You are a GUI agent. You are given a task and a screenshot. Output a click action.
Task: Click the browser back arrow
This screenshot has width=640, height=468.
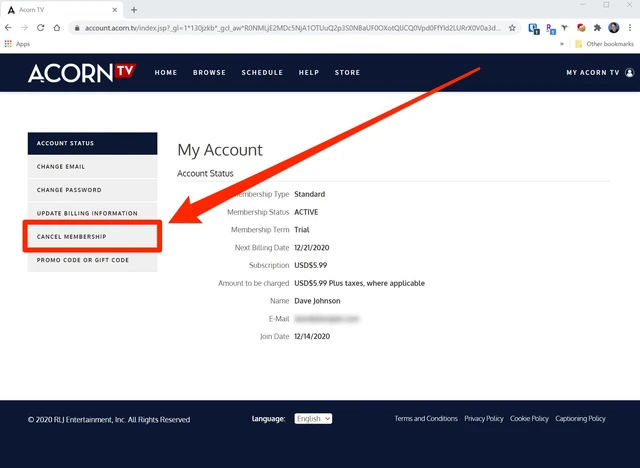tap(8, 28)
